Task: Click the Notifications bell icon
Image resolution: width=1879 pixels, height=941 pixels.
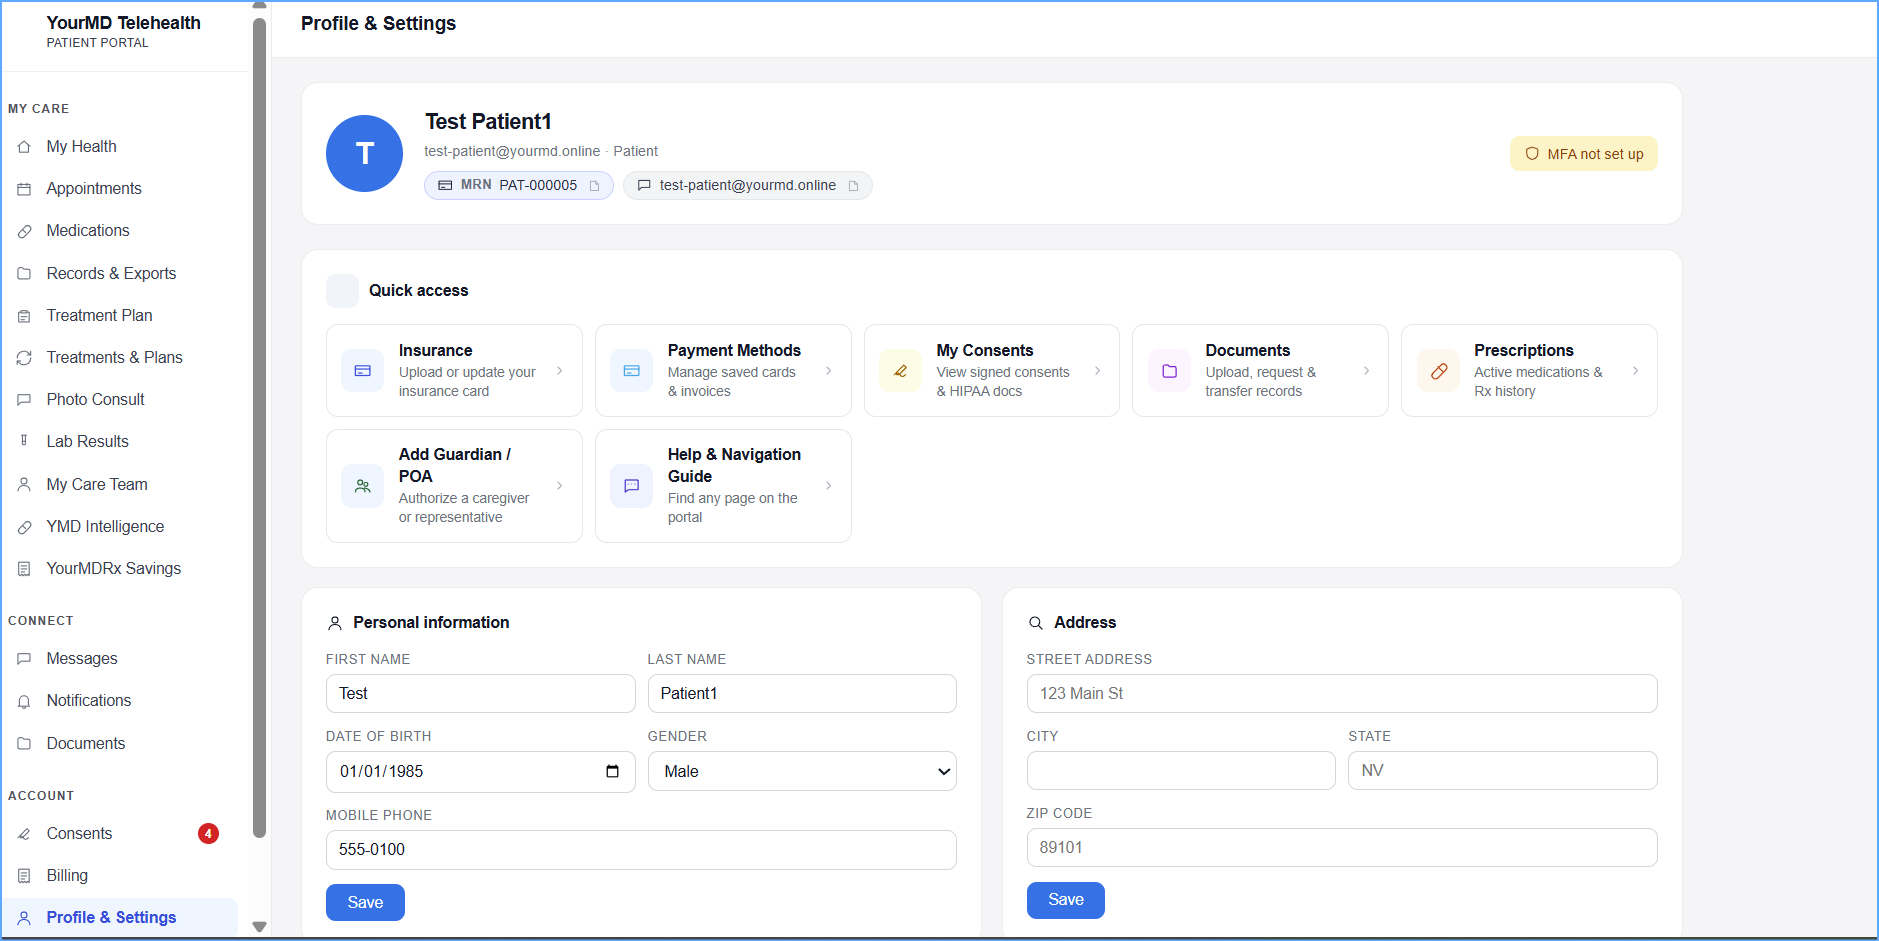Action: [x=24, y=702]
